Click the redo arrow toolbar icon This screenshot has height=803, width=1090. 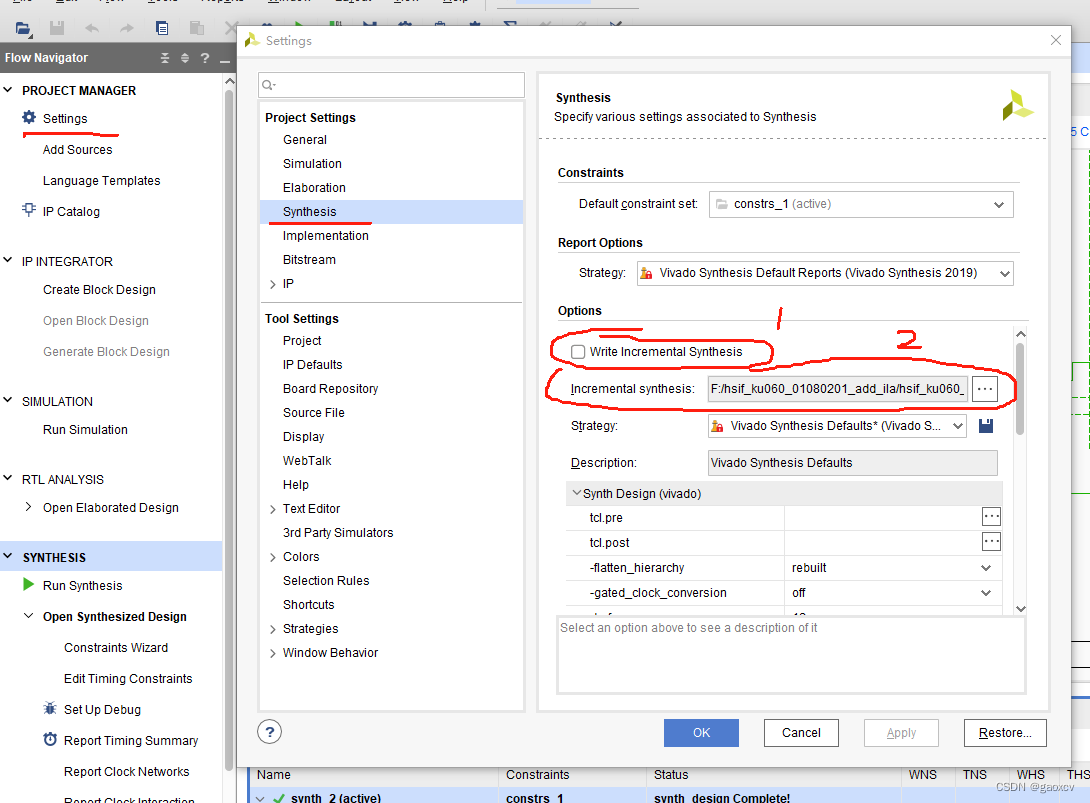pyautogui.click(x=127, y=29)
